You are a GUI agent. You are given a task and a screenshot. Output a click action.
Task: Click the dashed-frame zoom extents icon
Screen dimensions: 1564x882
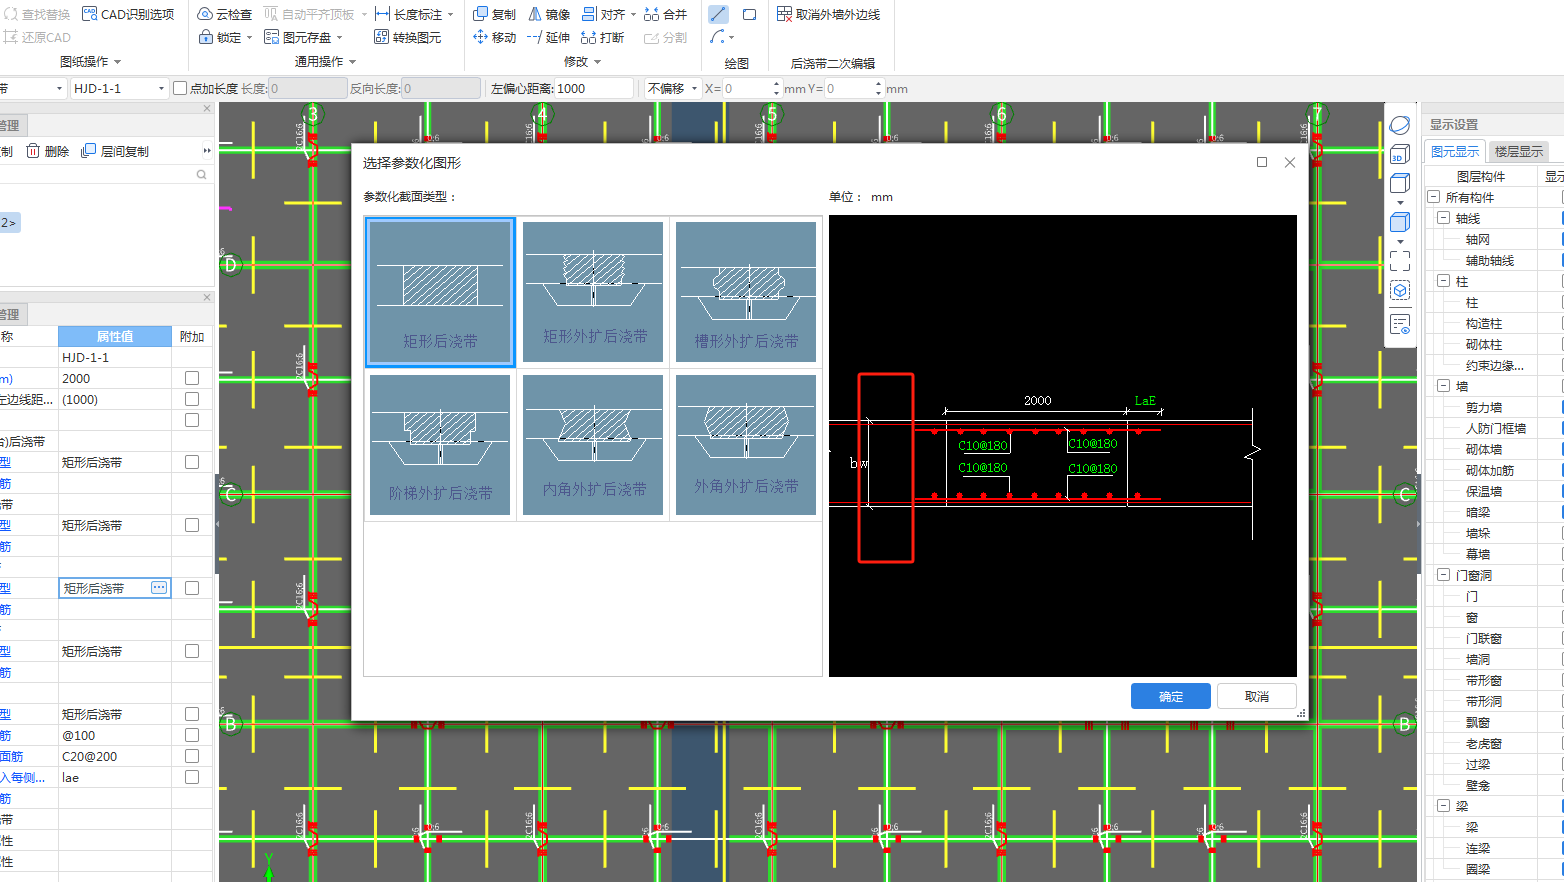1400,261
